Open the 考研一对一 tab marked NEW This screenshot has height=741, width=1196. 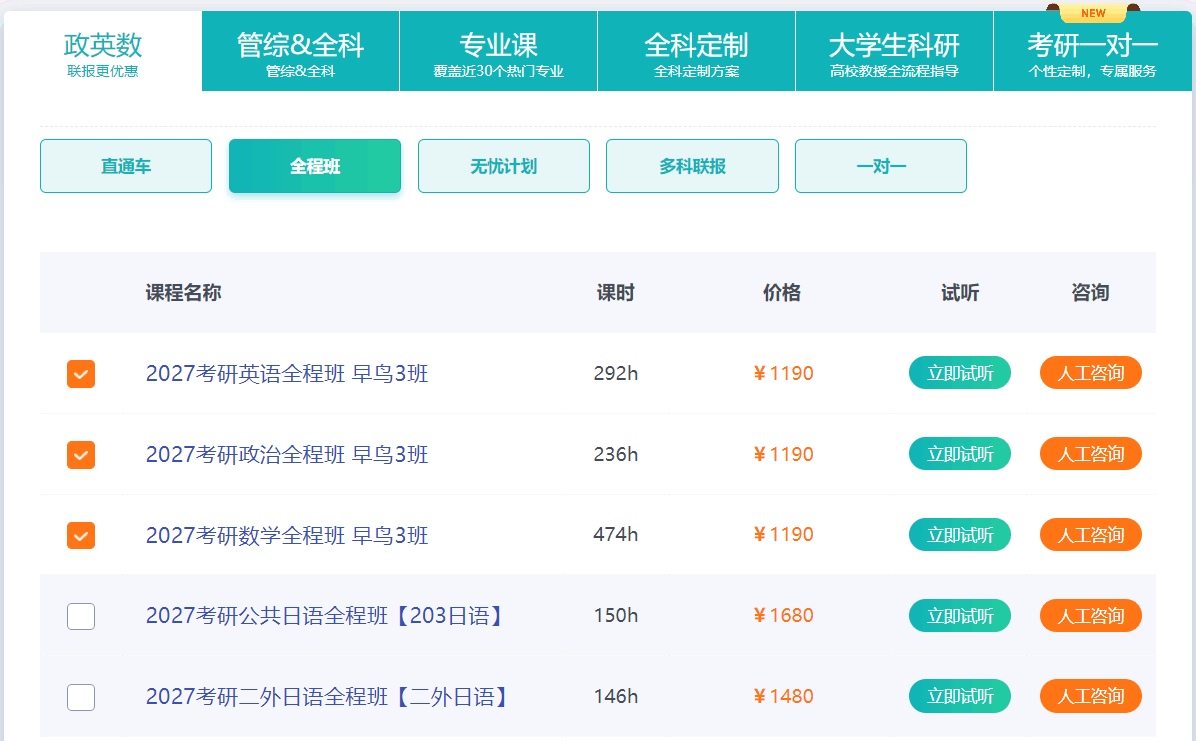[1092, 52]
